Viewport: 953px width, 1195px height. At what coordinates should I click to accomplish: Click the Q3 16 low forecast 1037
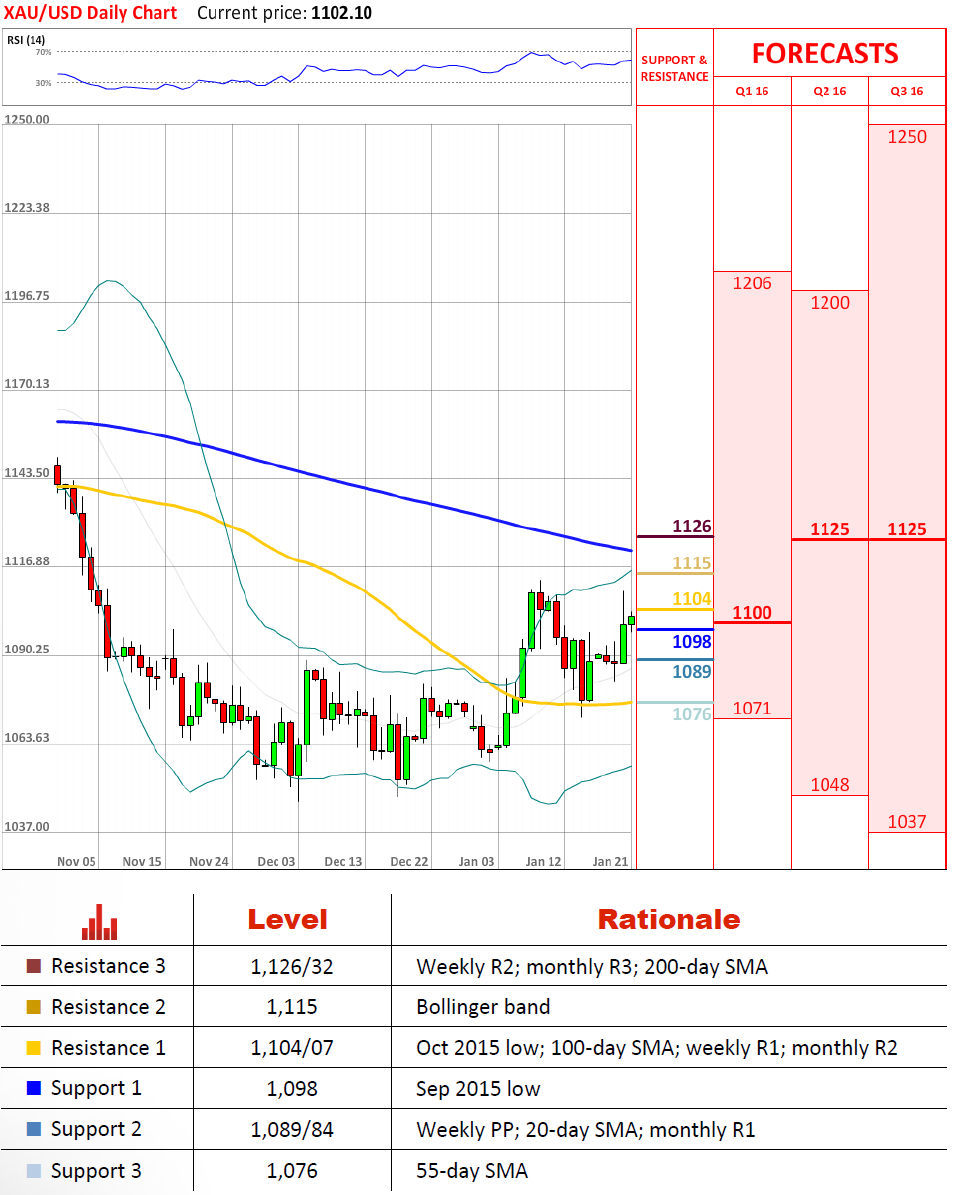[x=907, y=822]
